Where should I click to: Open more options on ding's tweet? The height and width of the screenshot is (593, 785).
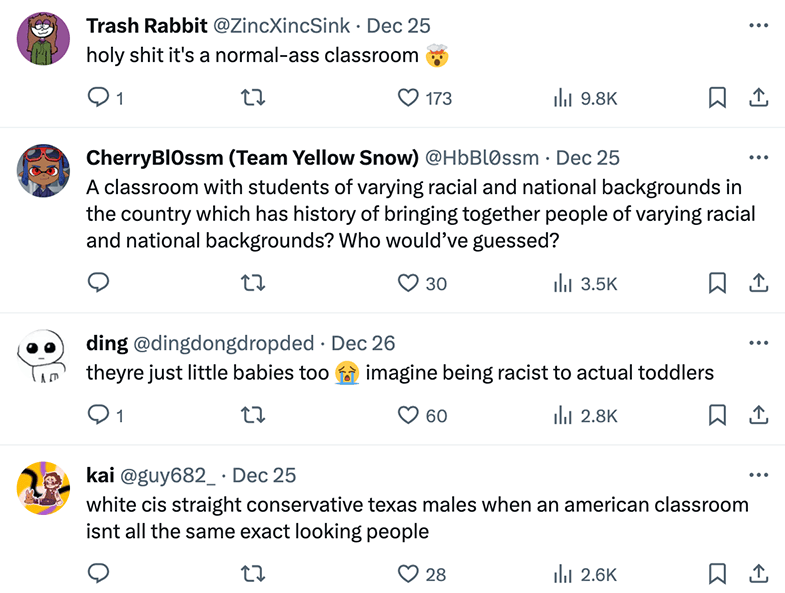tap(758, 343)
